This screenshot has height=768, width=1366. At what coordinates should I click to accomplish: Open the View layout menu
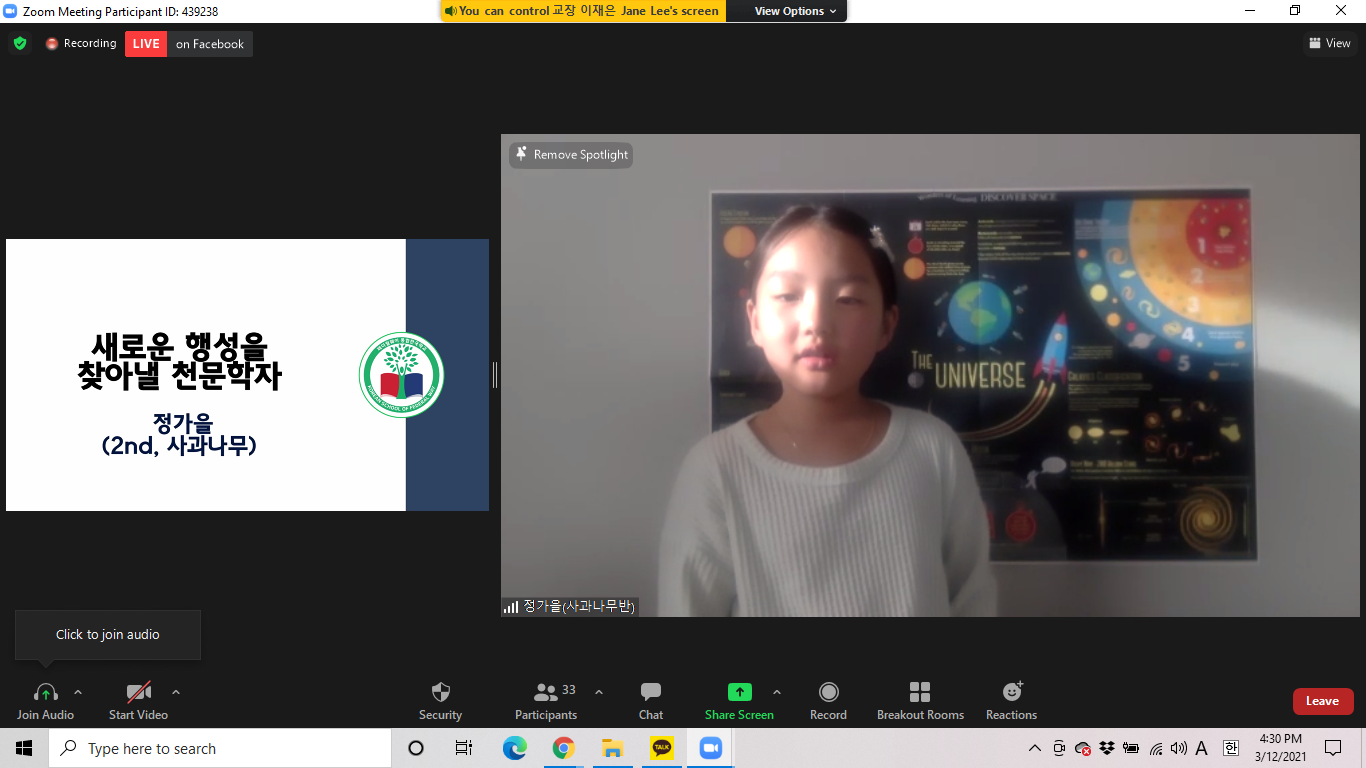coord(1329,43)
